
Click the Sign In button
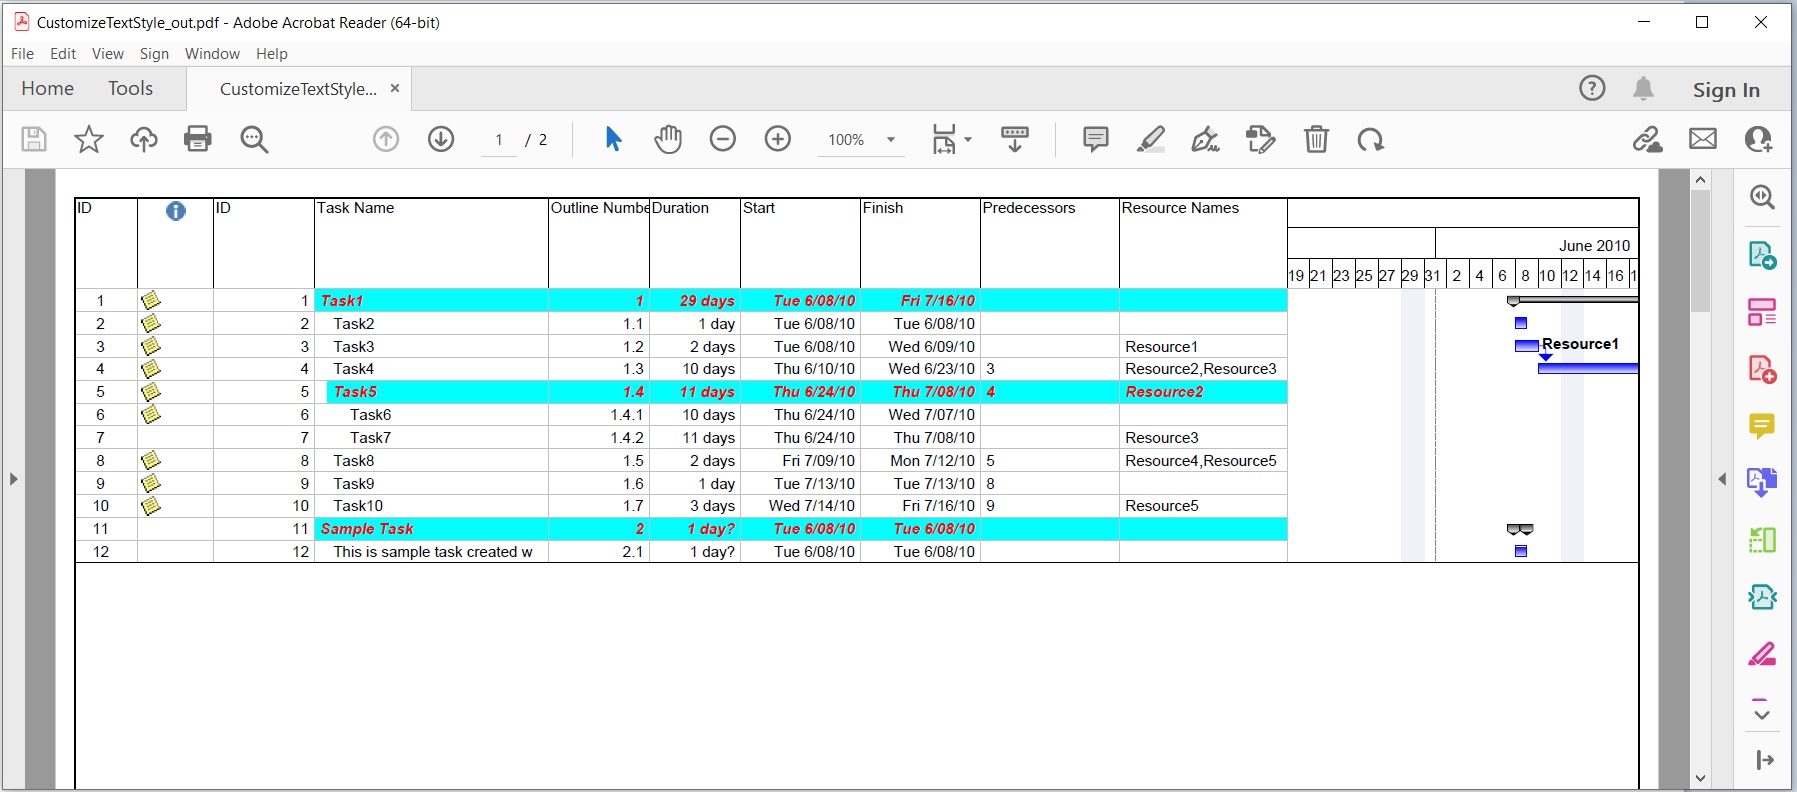(x=1726, y=90)
